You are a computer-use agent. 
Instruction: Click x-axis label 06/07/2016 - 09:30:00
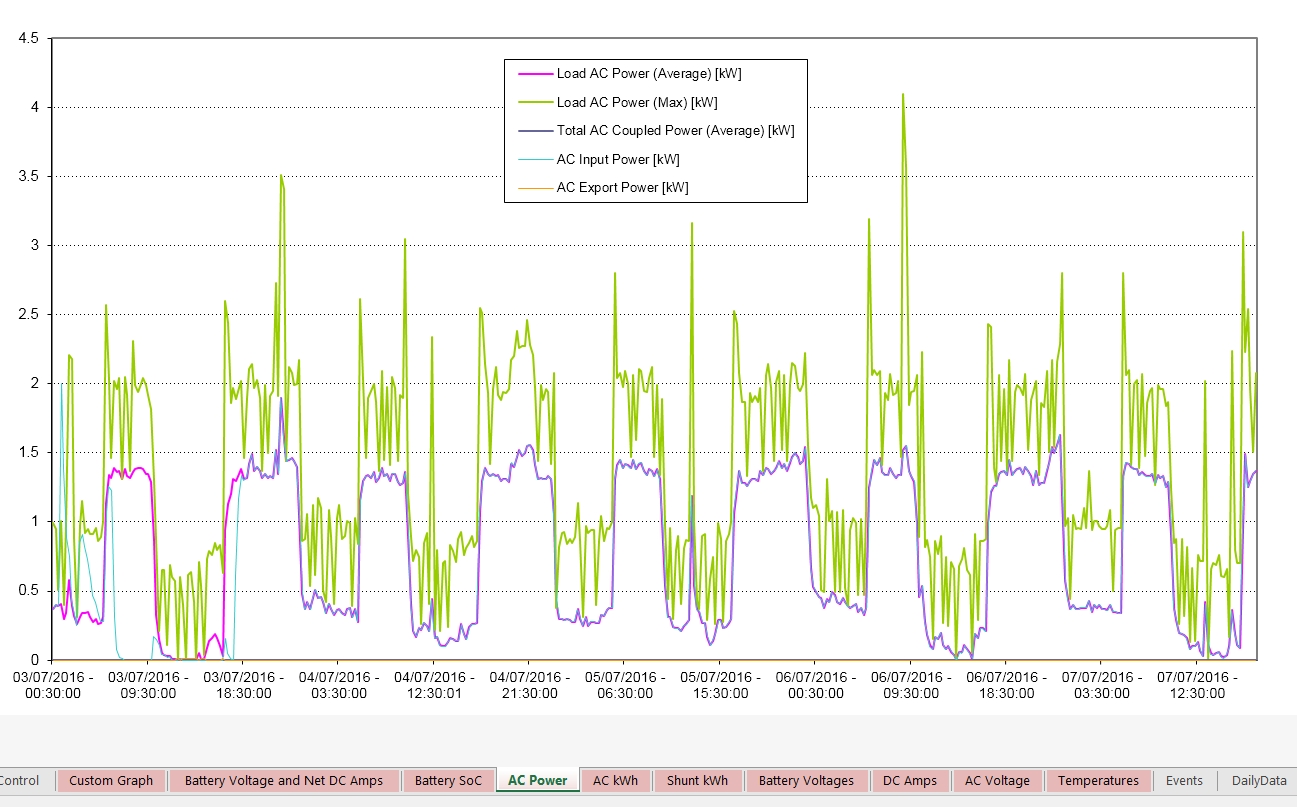click(911, 685)
